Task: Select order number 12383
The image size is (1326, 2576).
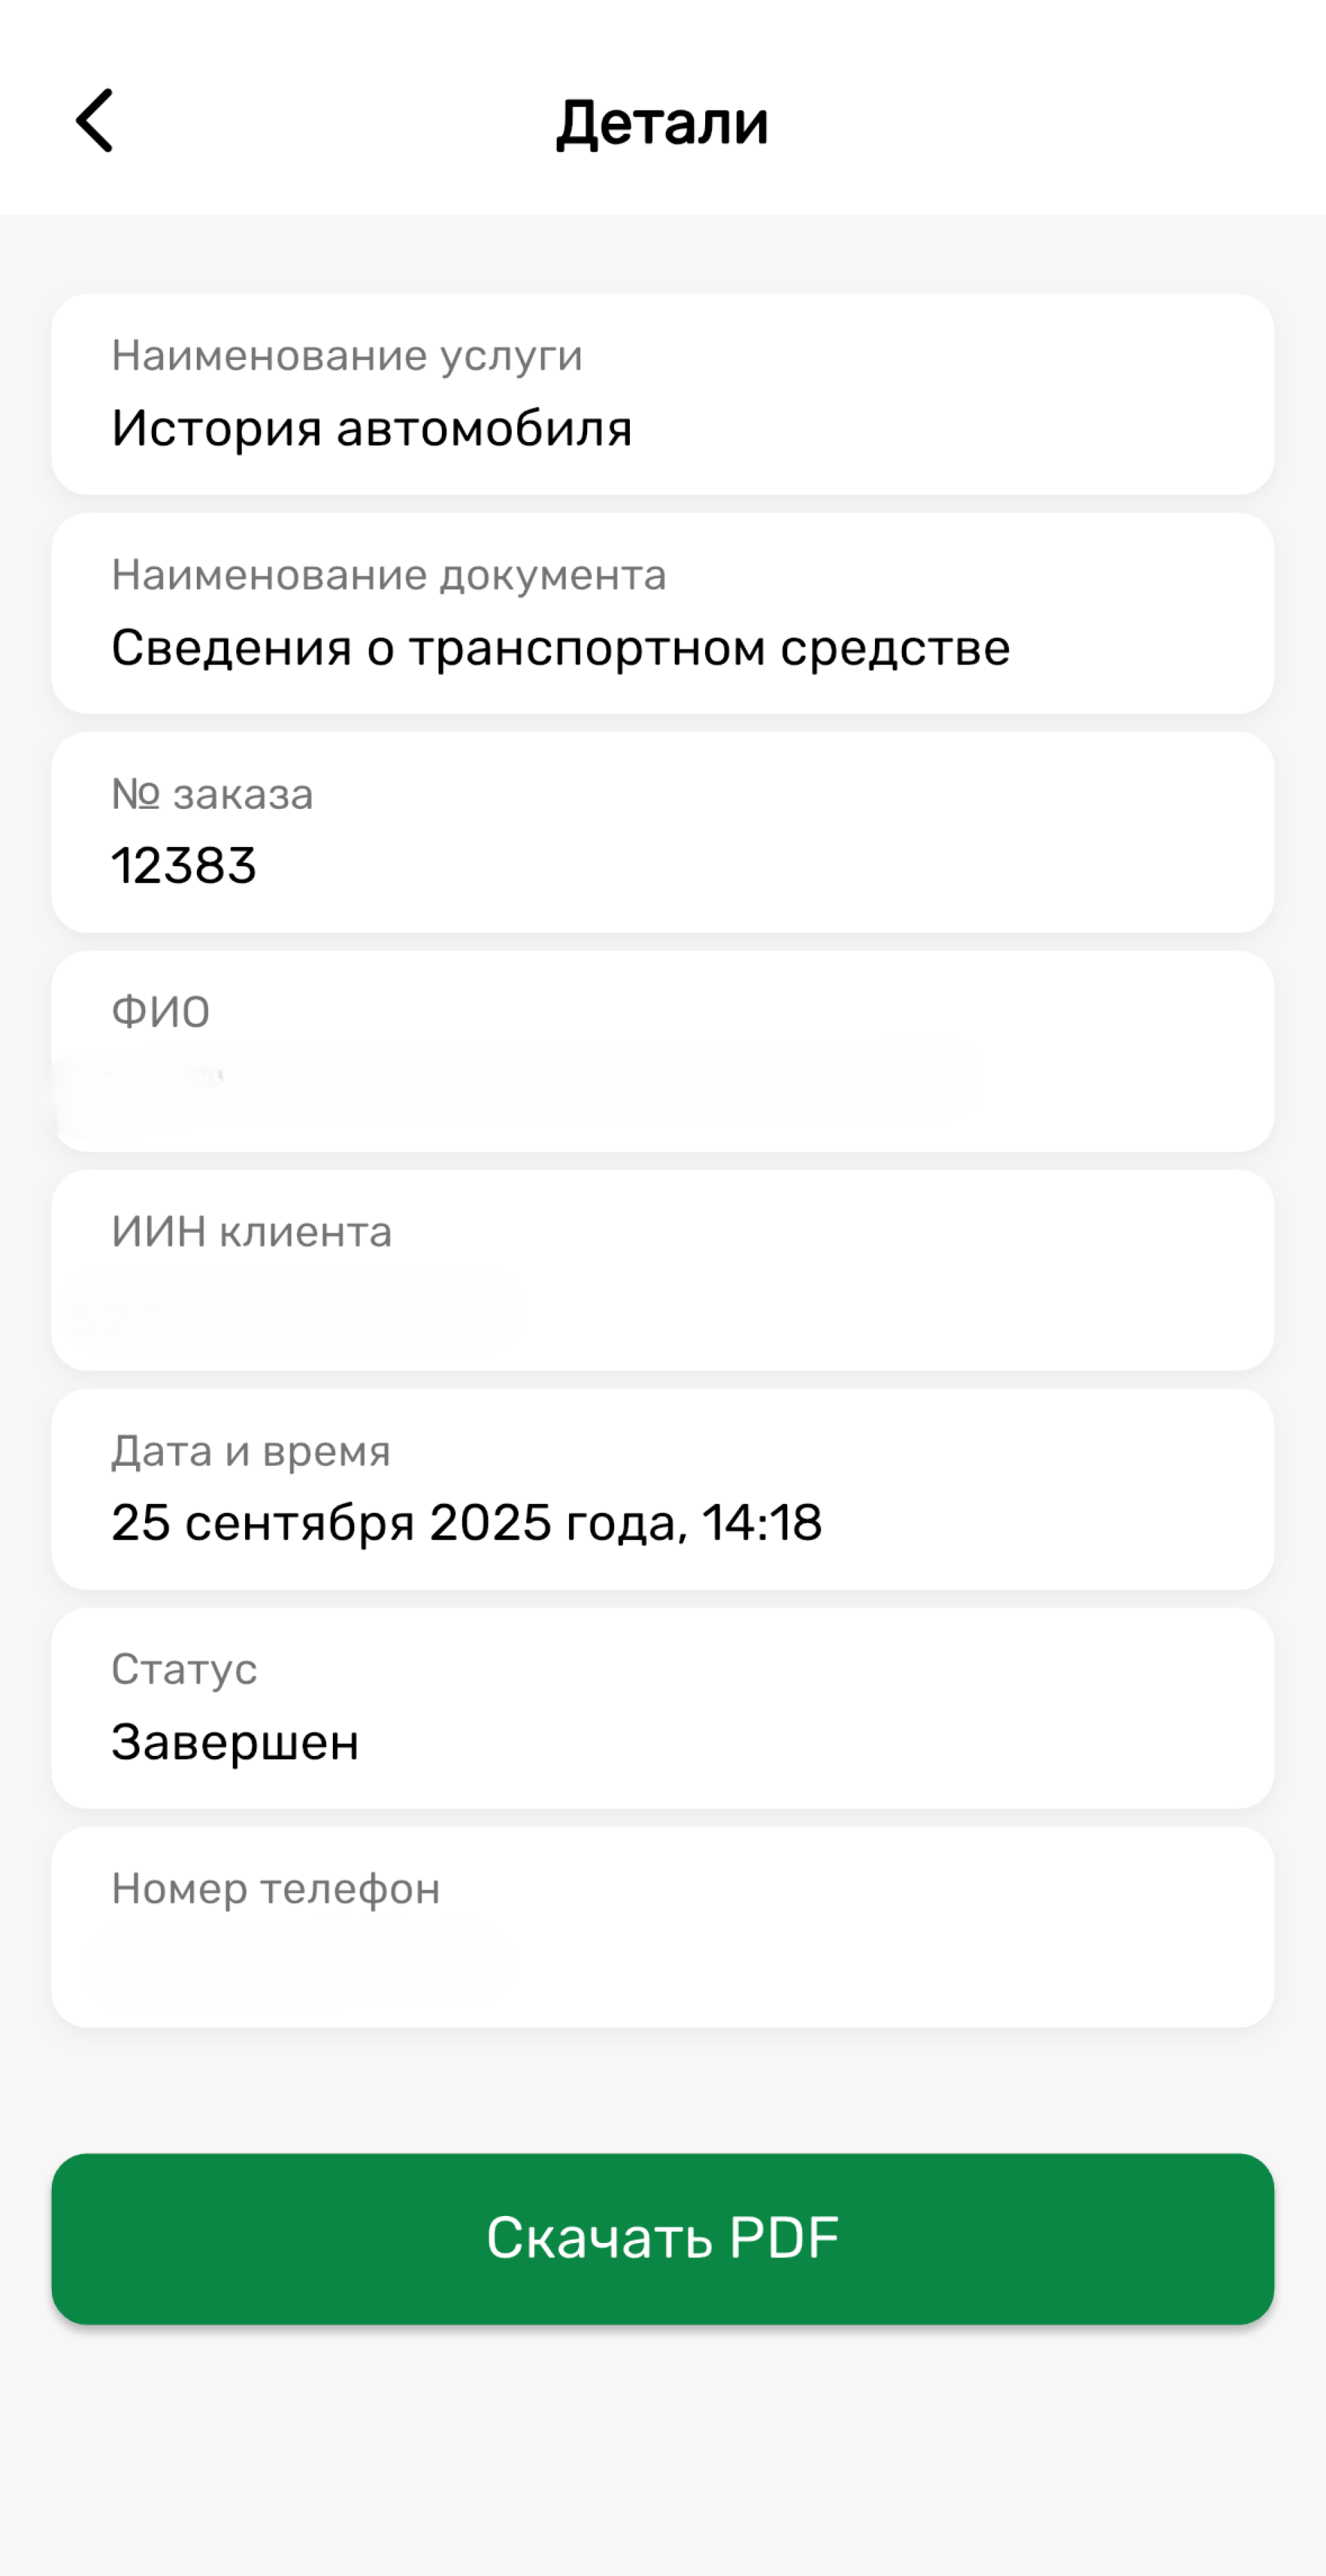Action: click(184, 866)
